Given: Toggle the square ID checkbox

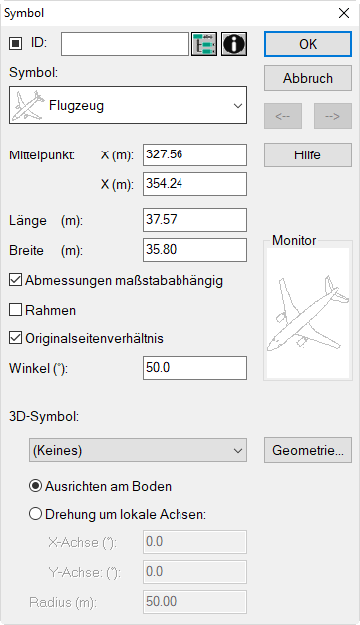Looking at the screenshot, I should (x=16, y=43).
